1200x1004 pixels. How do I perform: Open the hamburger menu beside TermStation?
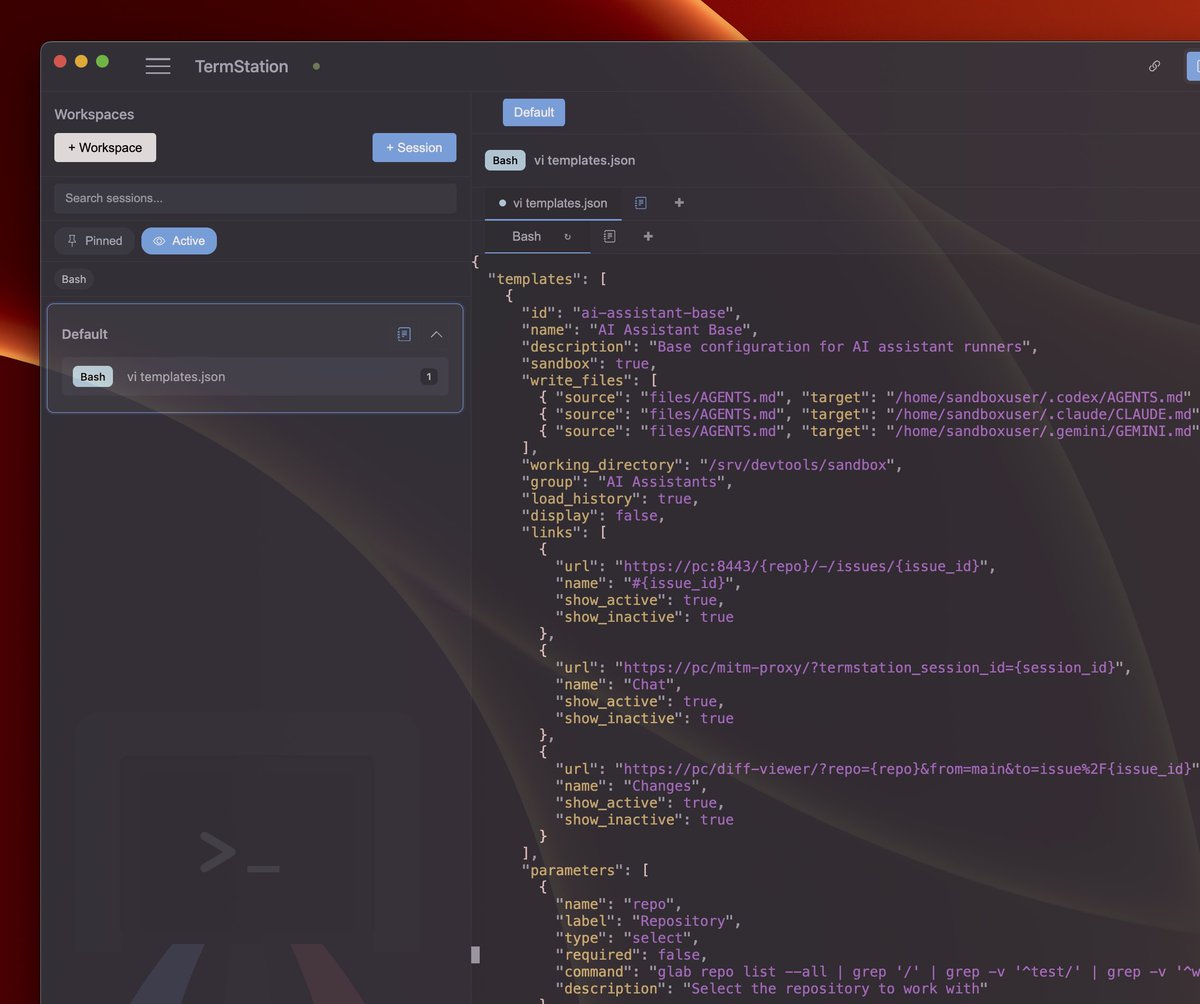click(158, 66)
